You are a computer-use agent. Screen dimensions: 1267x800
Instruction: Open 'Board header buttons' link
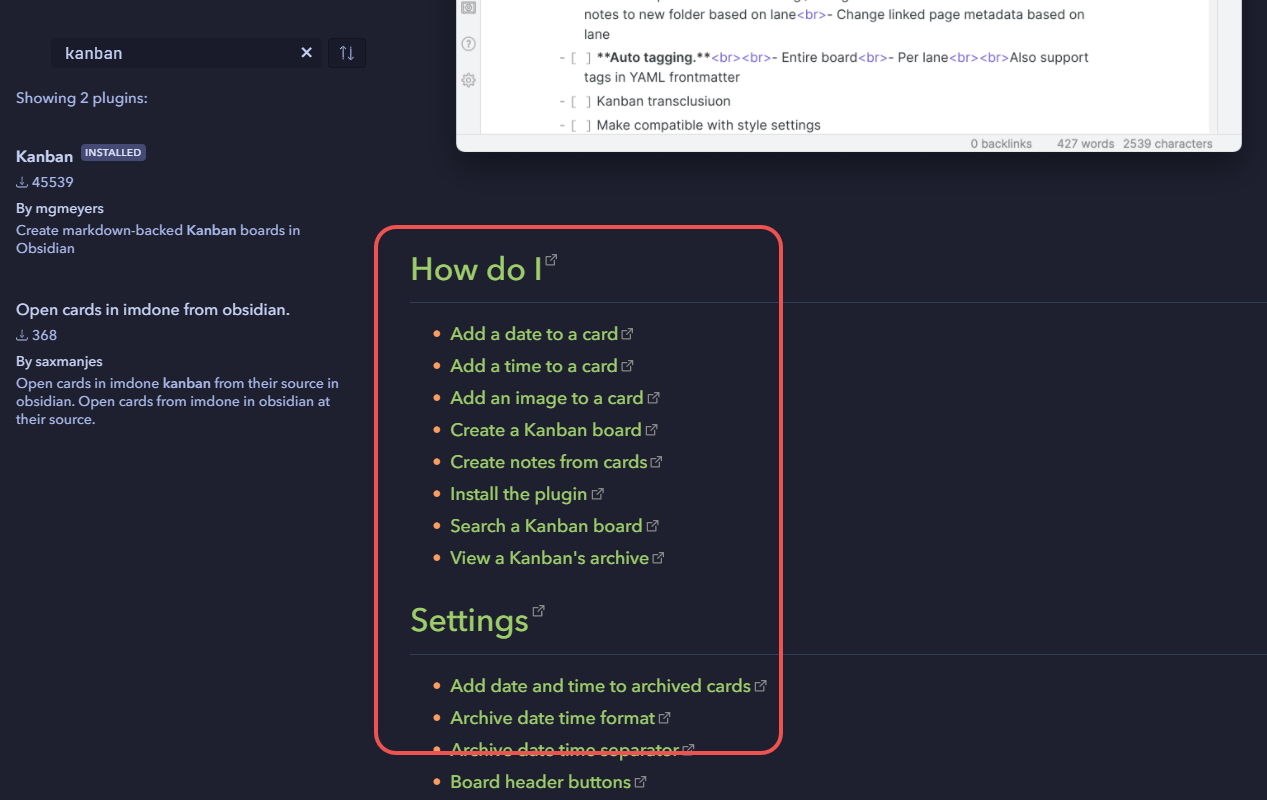coord(540,781)
